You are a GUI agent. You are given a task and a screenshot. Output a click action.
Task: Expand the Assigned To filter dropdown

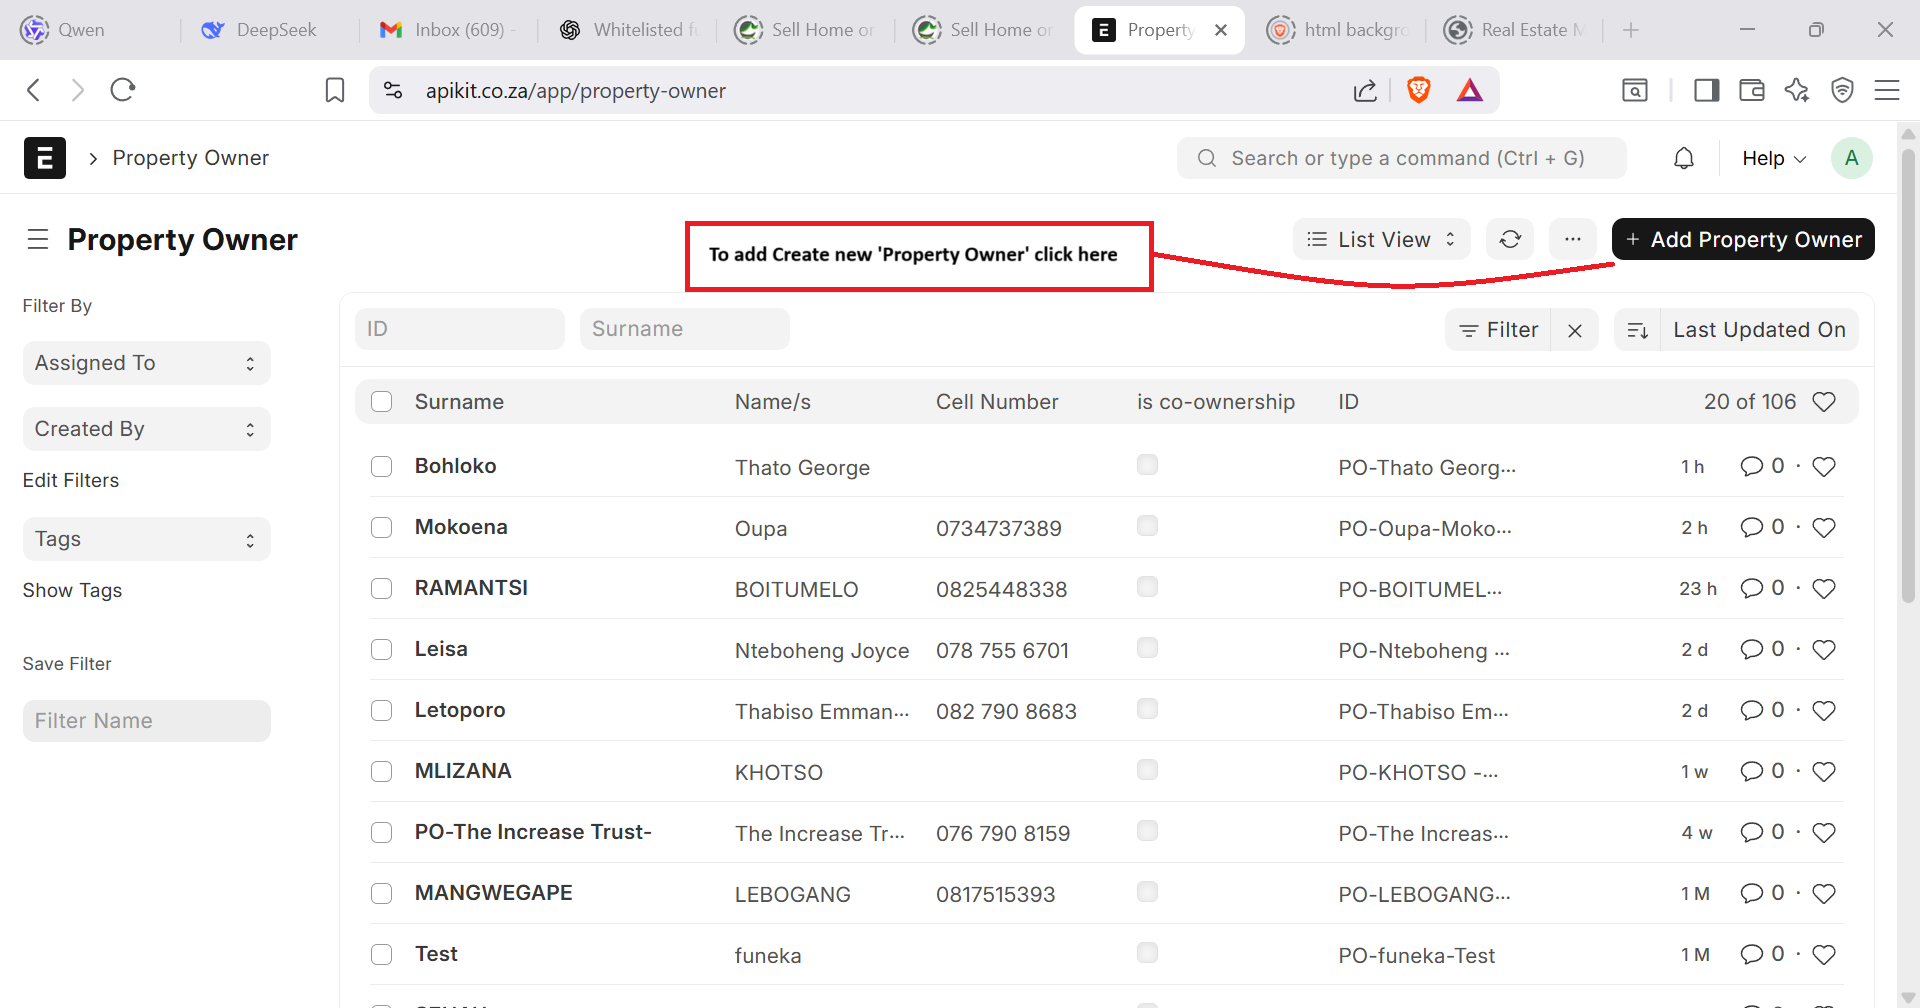146,363
